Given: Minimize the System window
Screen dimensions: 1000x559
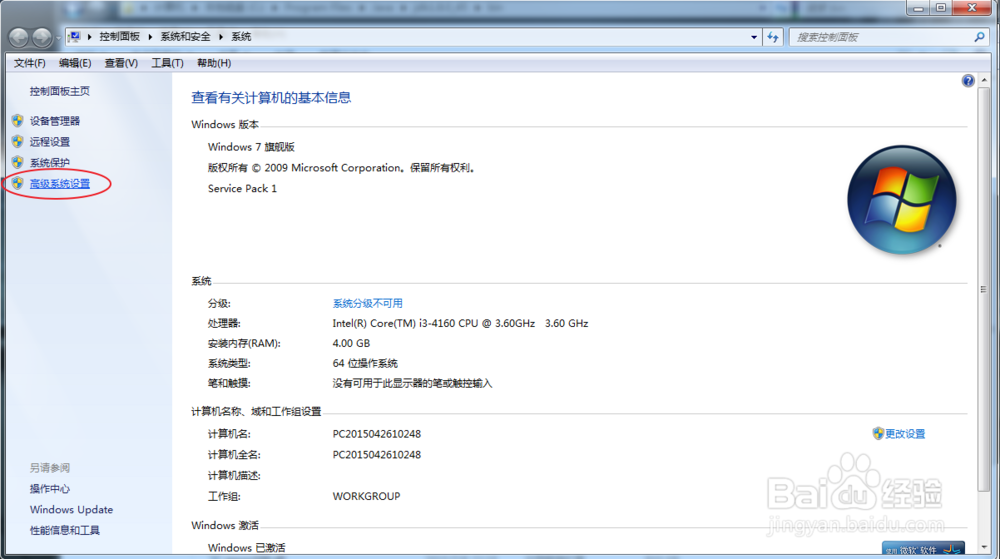Looking at the screenshot, I should [918, 8].
